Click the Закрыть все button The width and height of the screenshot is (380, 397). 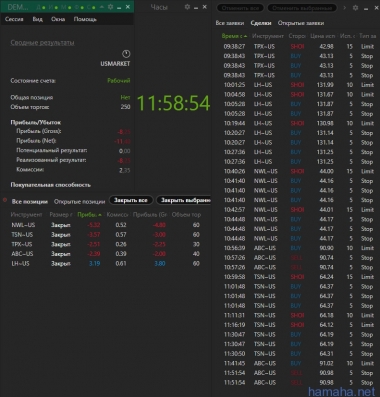coord(131,200)
